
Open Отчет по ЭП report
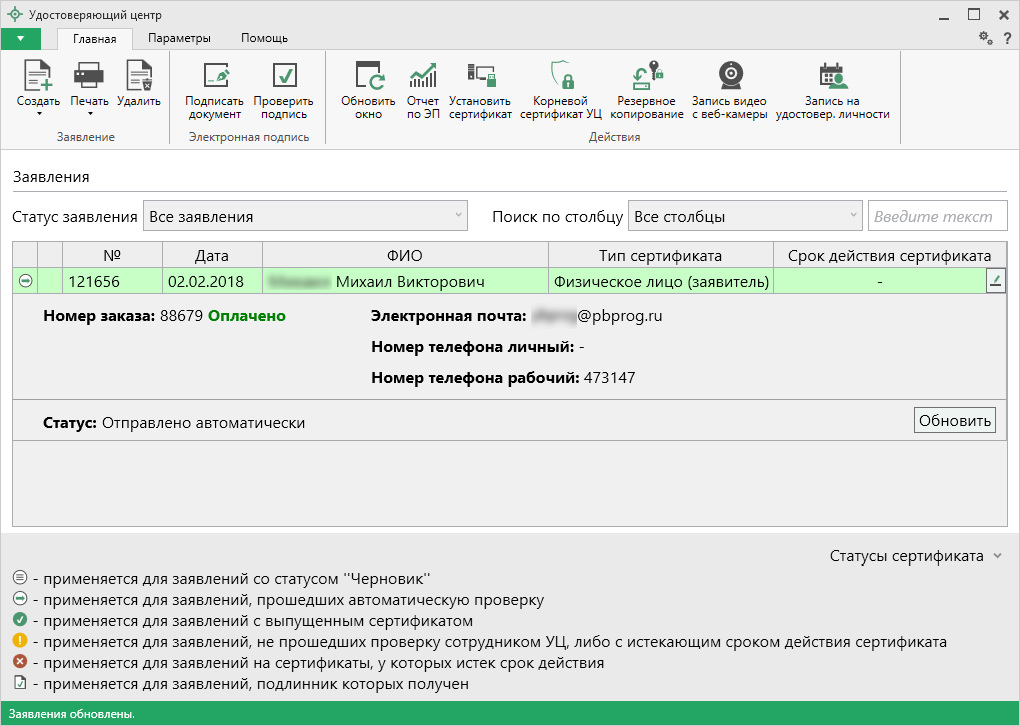423,77
